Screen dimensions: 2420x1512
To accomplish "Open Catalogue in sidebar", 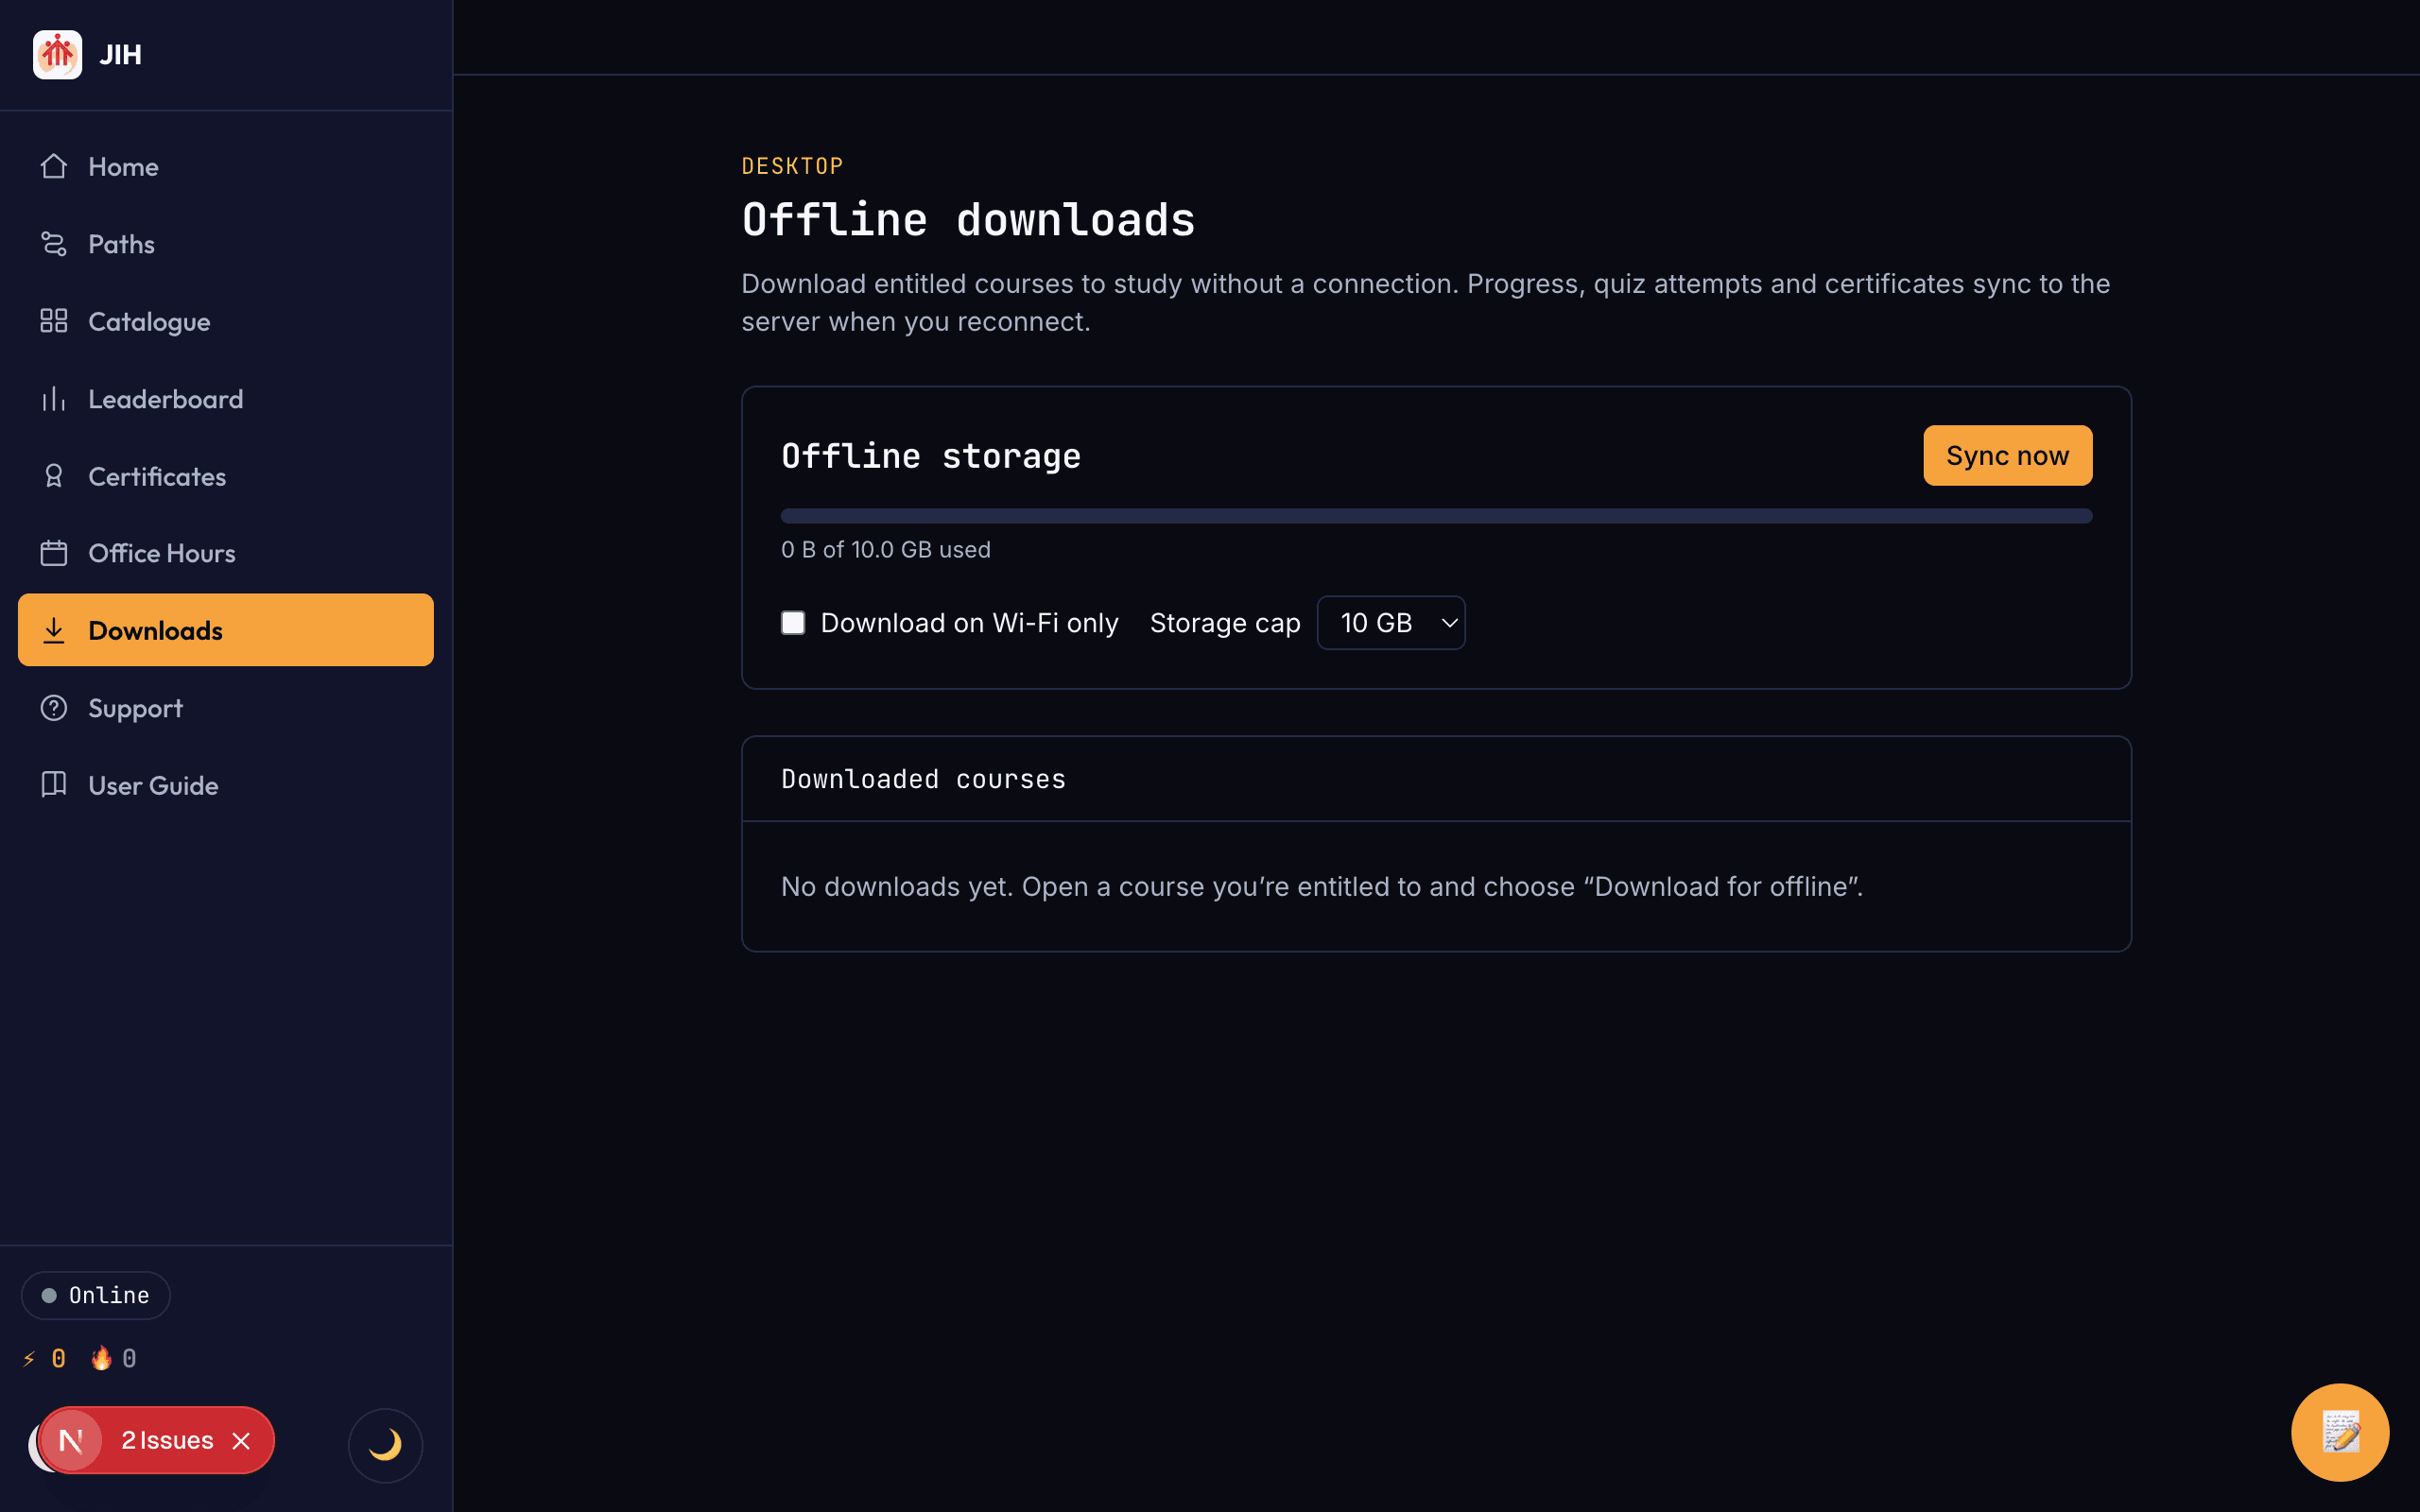I will point(226,321).
